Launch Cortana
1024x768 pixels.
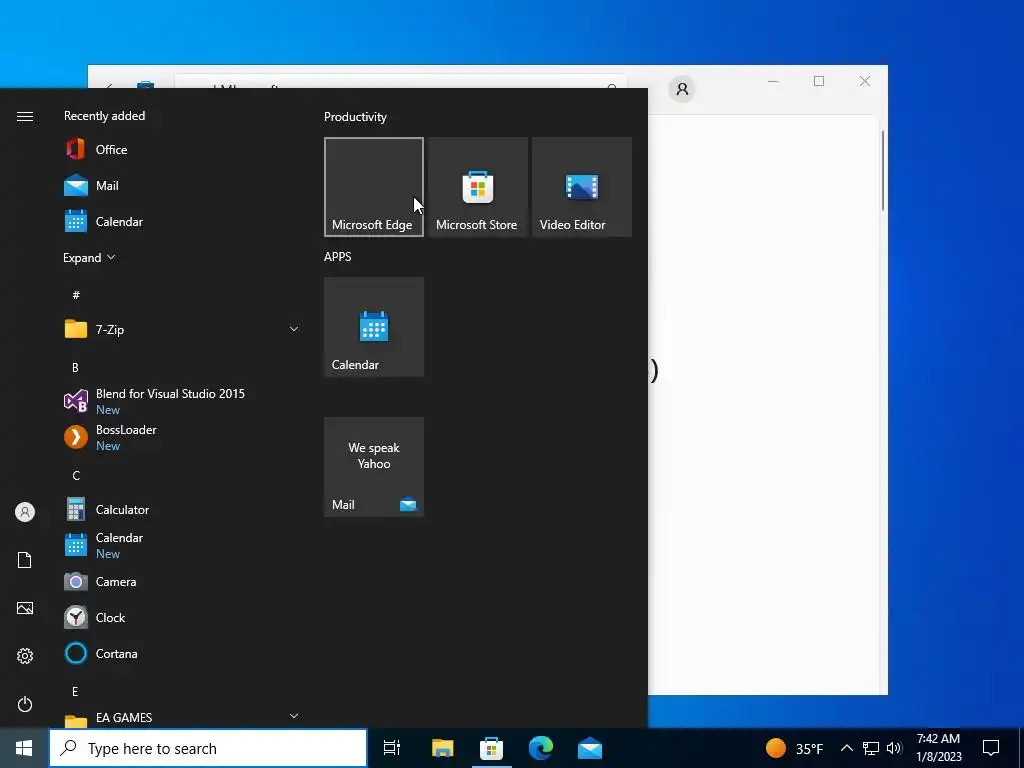pyautogui.click(x=183, y=653)
